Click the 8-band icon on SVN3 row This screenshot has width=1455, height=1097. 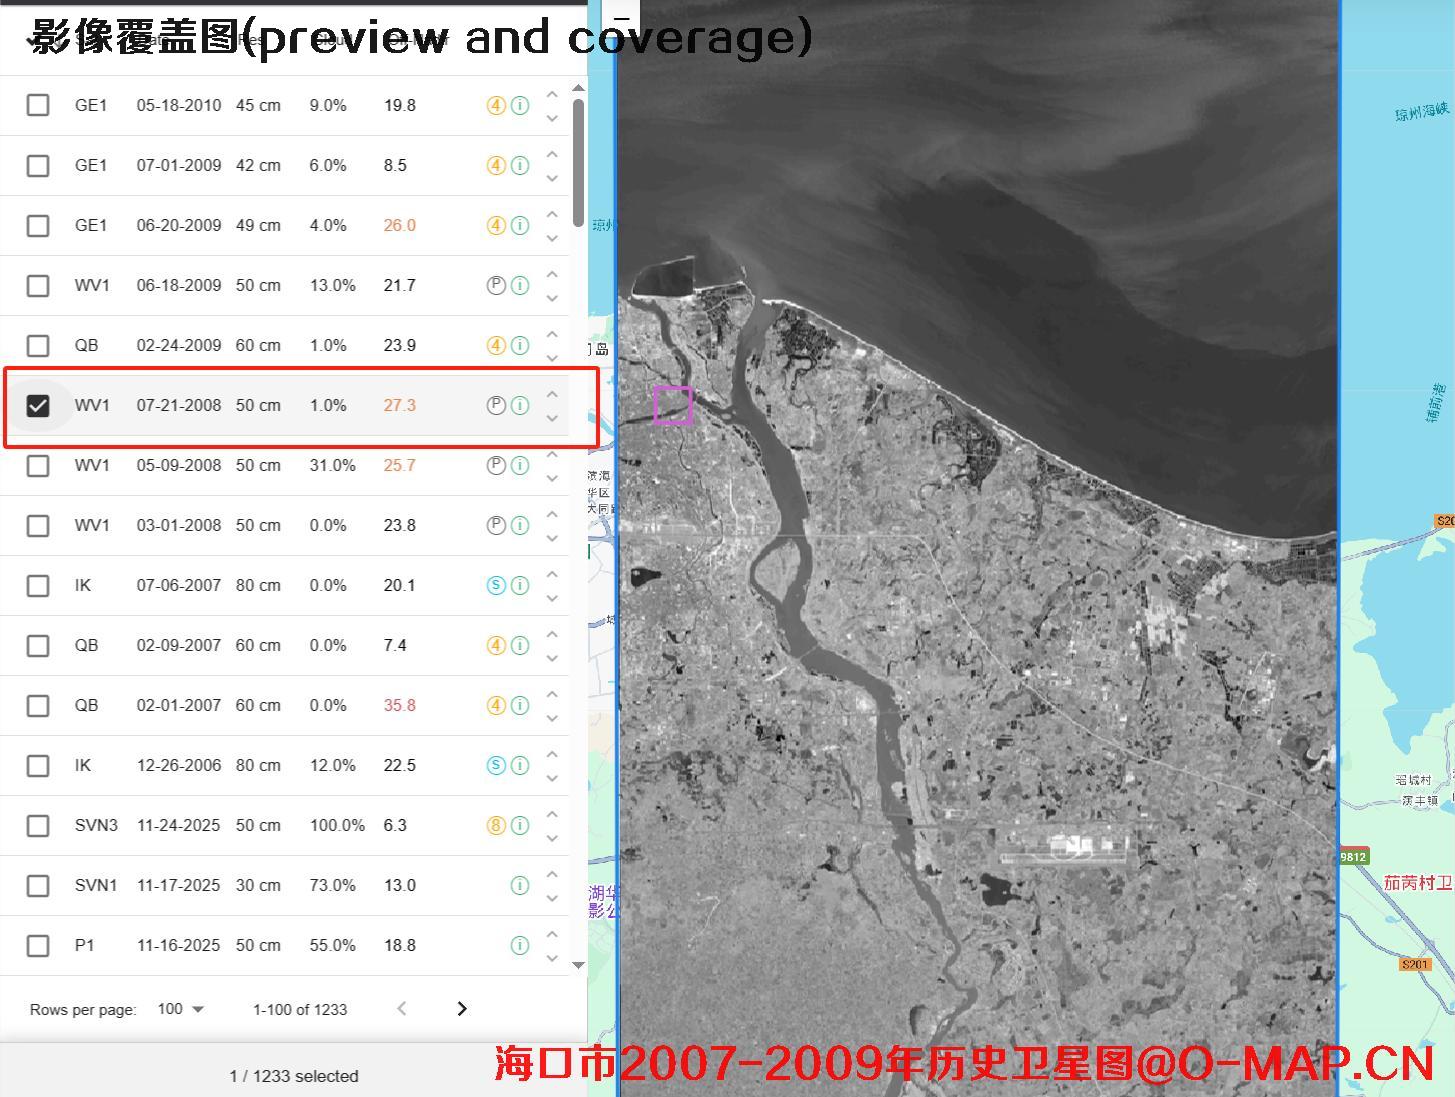496,825
